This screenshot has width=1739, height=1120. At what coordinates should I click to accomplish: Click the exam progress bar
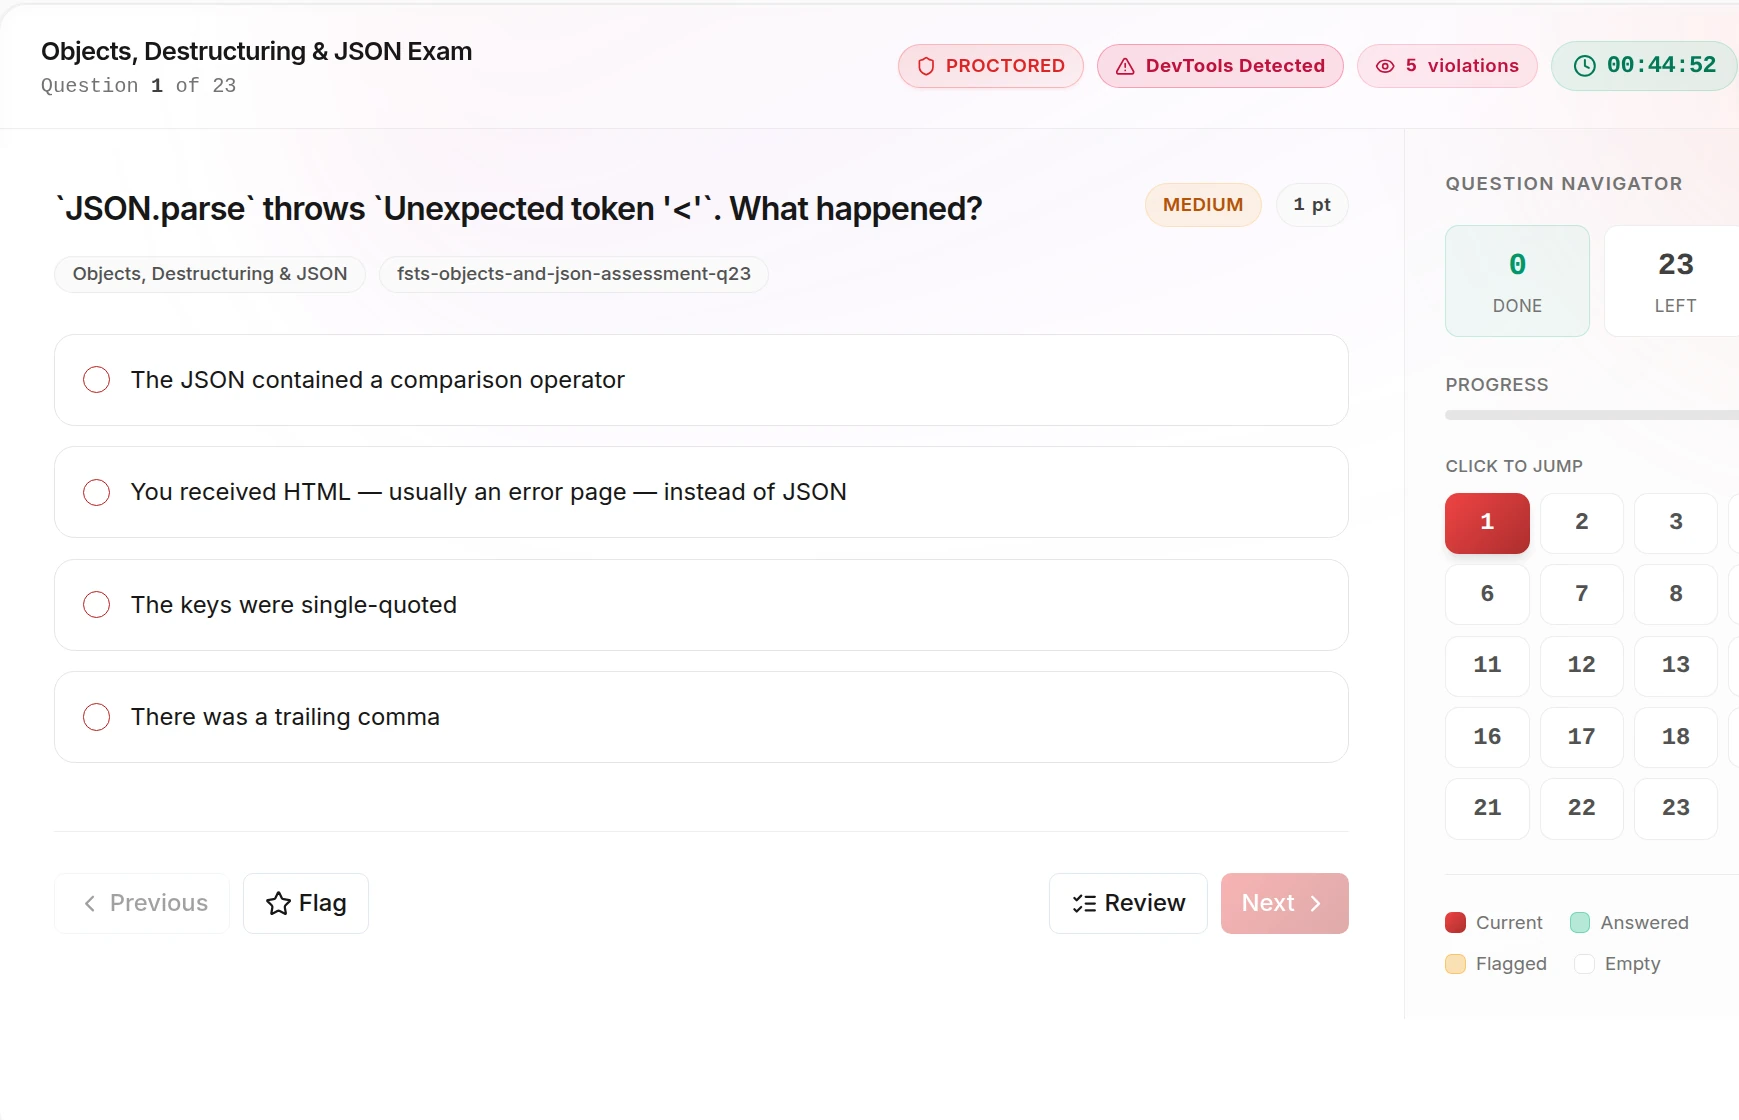coord(1592,415)
